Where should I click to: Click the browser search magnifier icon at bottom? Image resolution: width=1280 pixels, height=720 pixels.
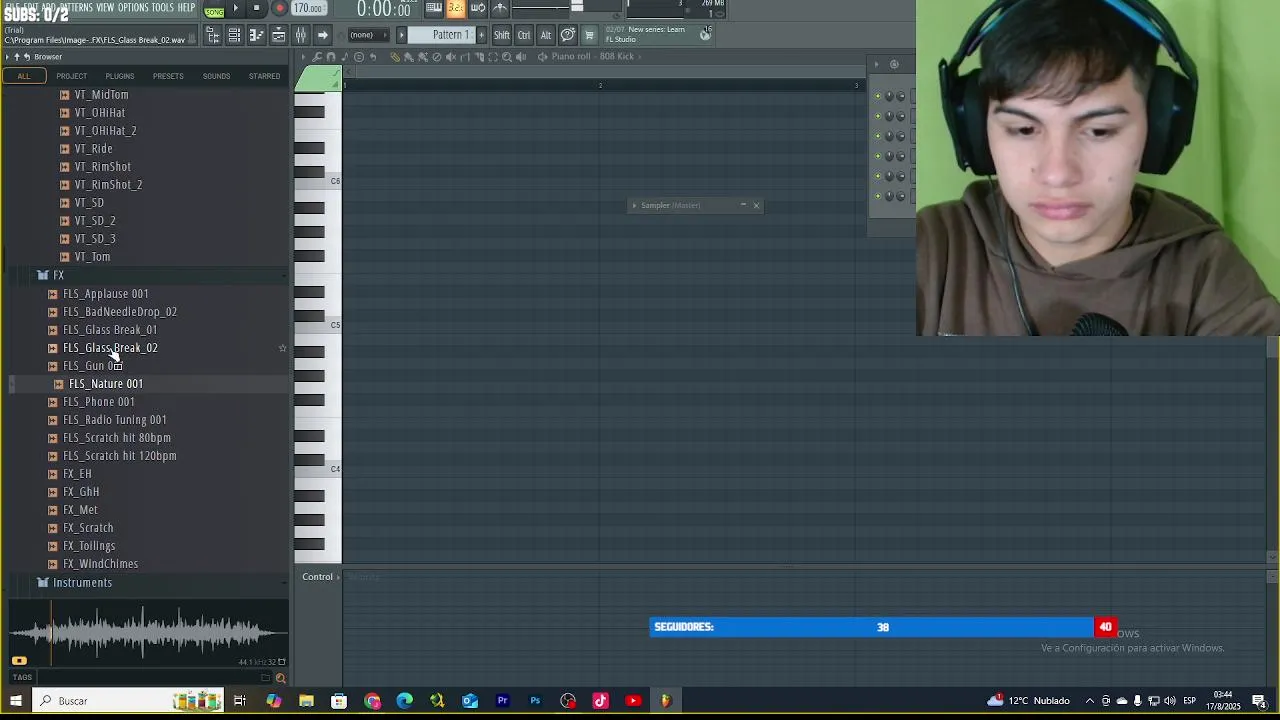(x=280, y=678)
